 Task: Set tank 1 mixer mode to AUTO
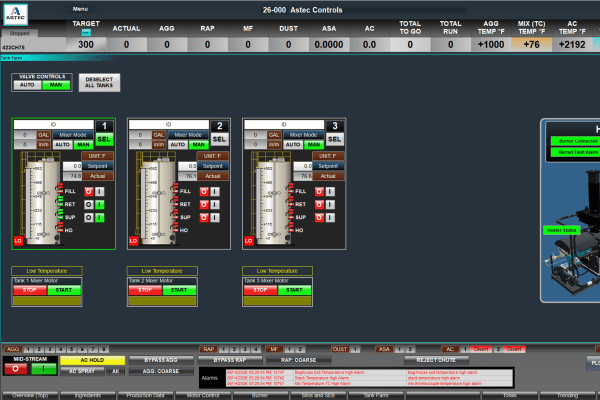click(62, 145)
